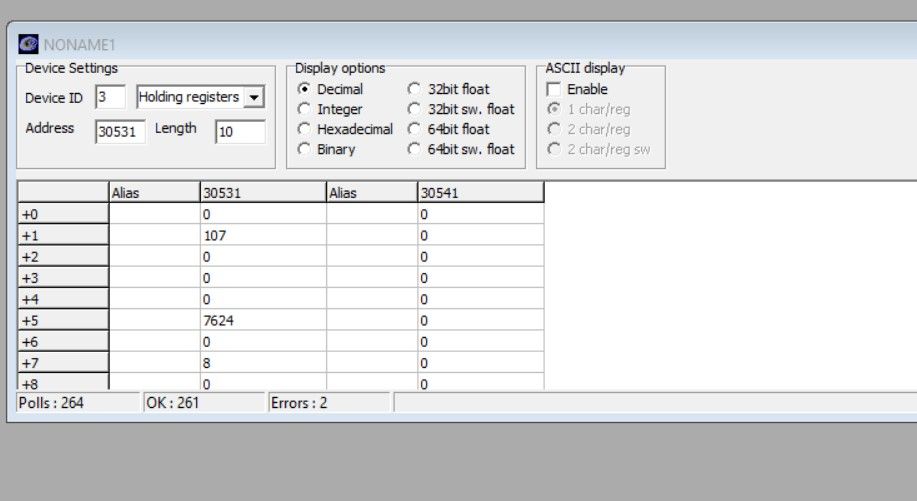Click the cell with value 7624

pyautogui.click(x=263, y=320)
